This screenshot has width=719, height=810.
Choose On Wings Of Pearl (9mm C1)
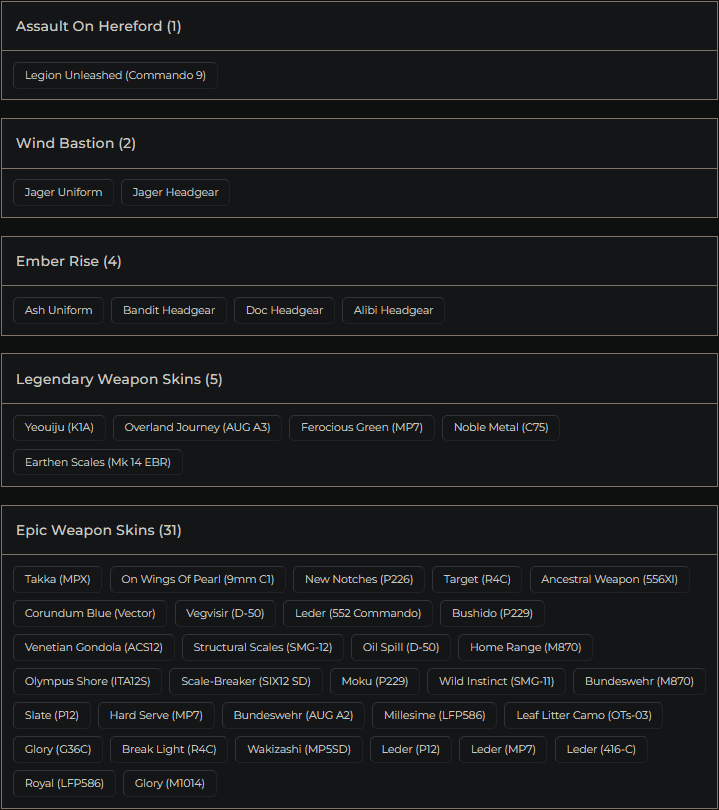tap(198, 579)
